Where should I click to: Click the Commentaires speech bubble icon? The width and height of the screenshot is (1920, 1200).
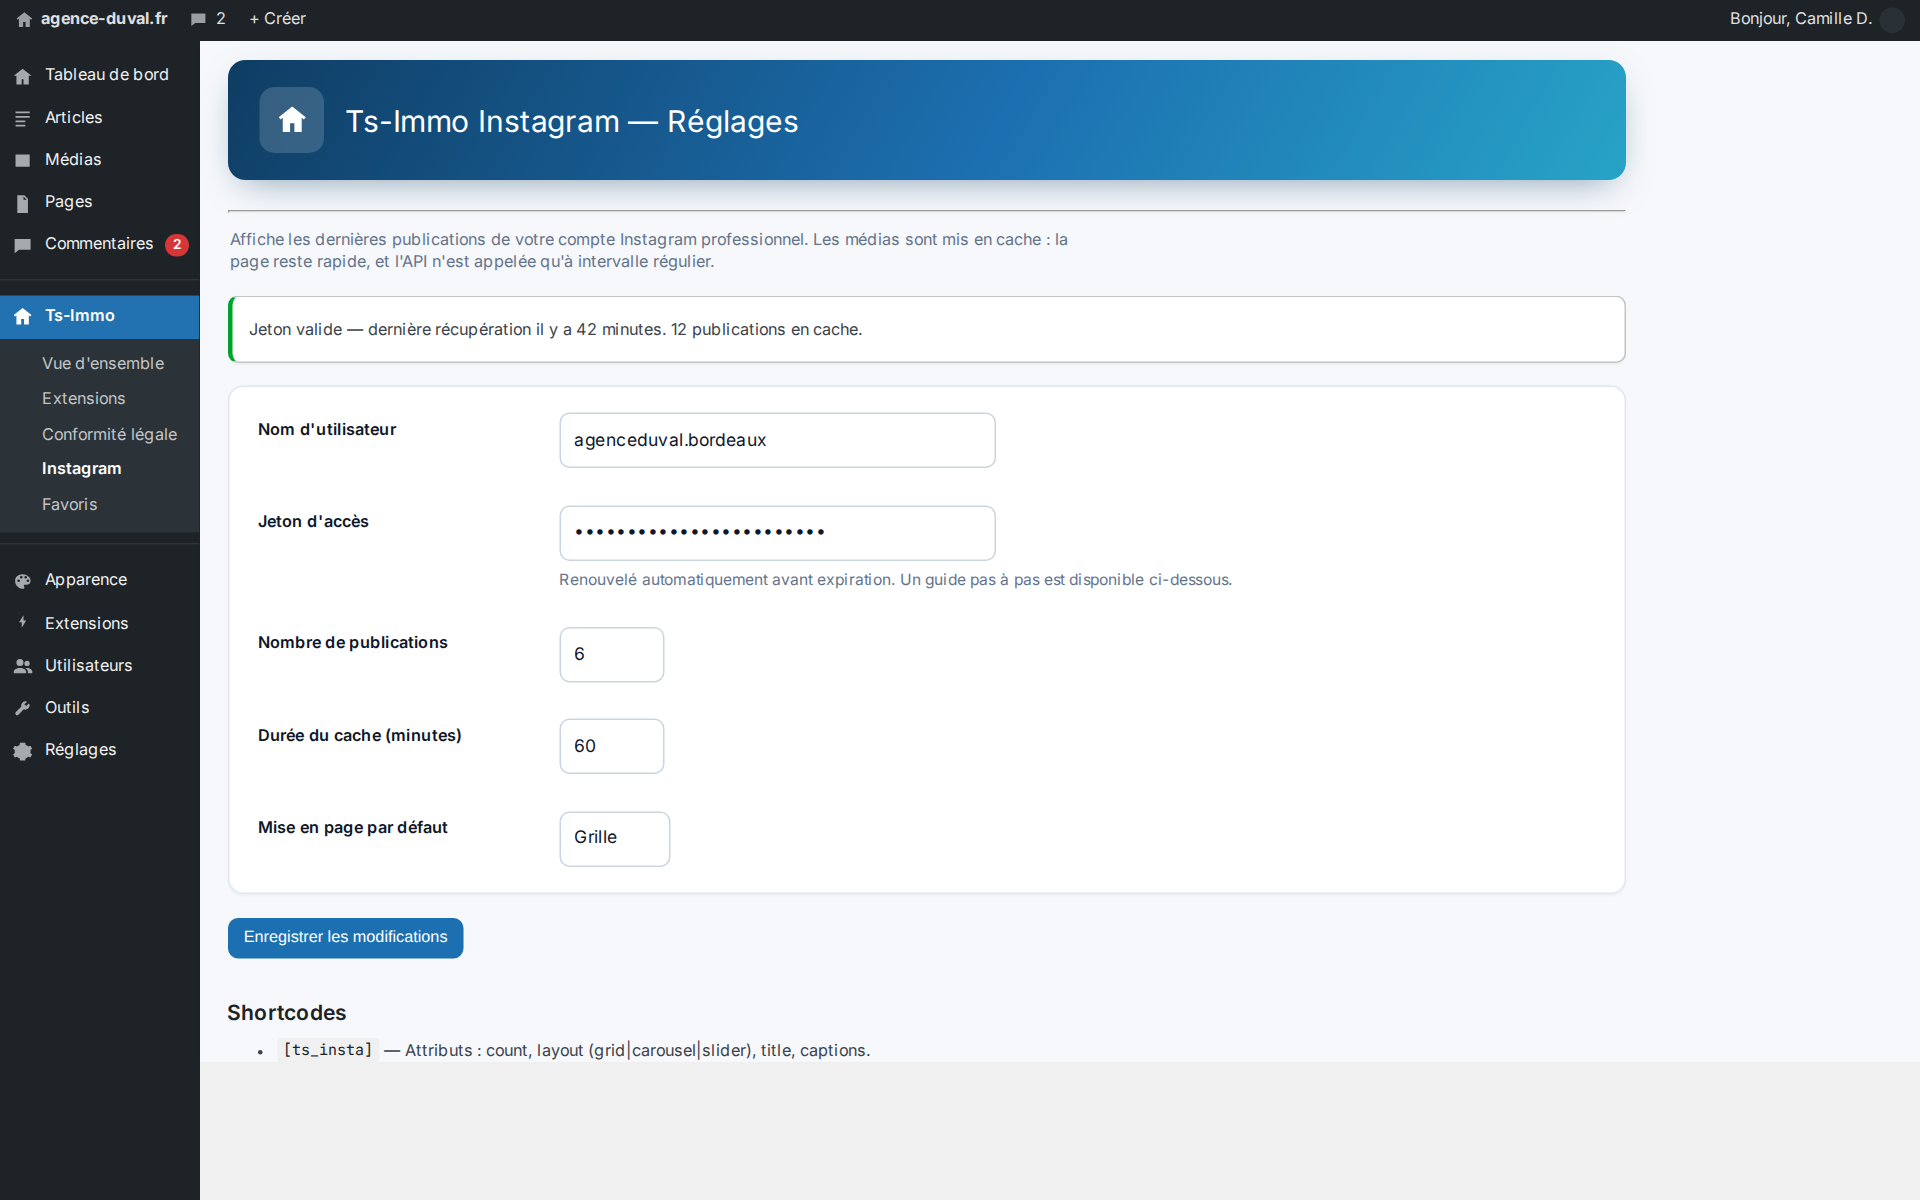click(x=23, y=245)
